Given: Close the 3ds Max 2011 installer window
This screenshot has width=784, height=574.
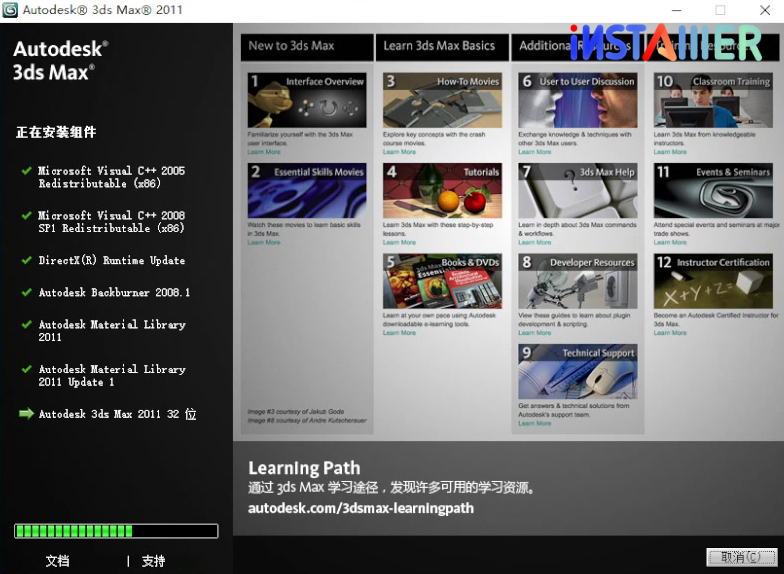Looking at the screenshot, I should pyautogui.click(x=764, y=10).
